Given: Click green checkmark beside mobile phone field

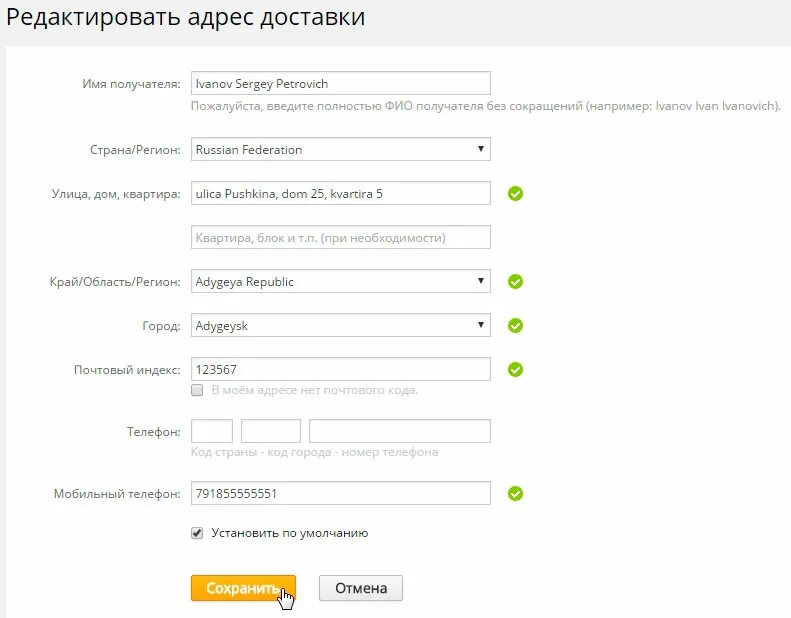Looking at the screenshot, I should [515, 494].
